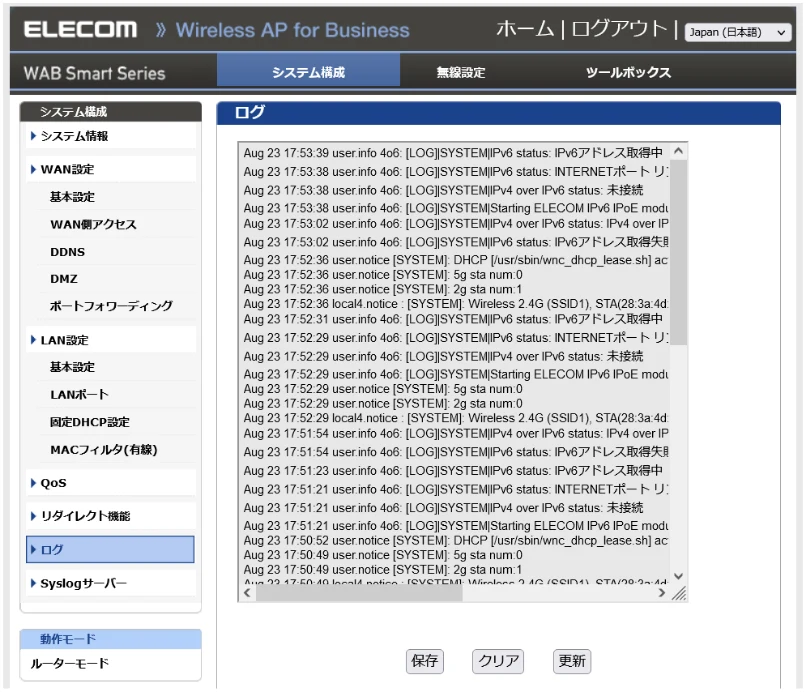The image size is (806, 692).
Task: Open DMZ settings page
Action: pyautogui.click(x=64, y=279)
